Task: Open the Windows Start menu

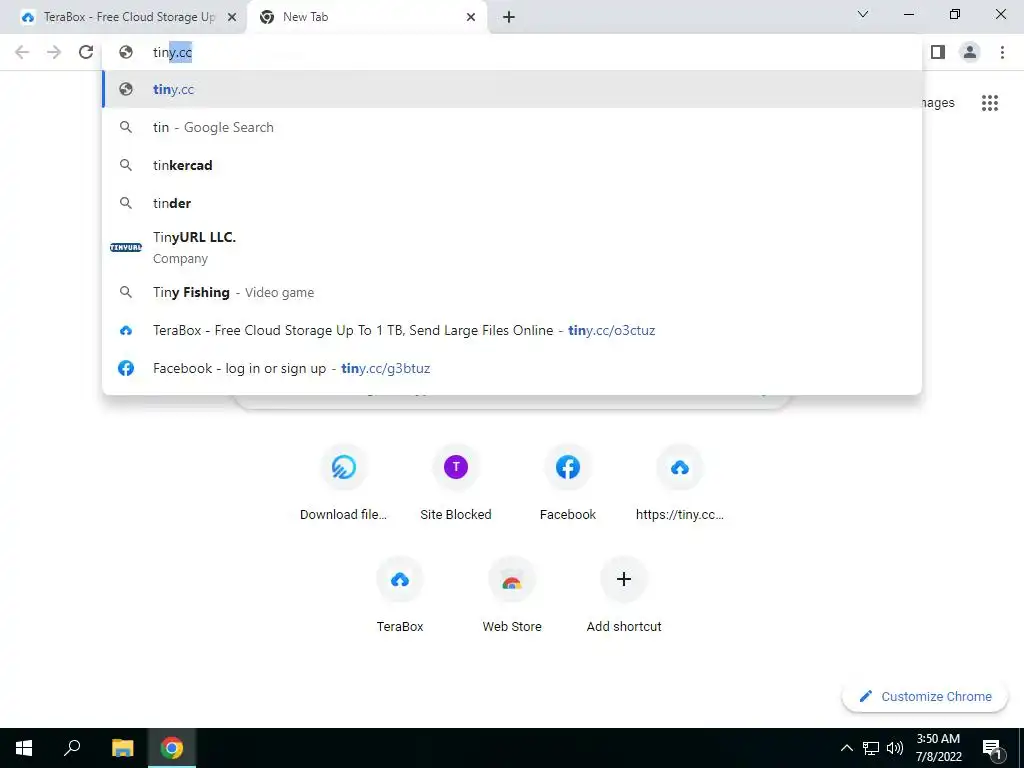Action: coord(24,748)
